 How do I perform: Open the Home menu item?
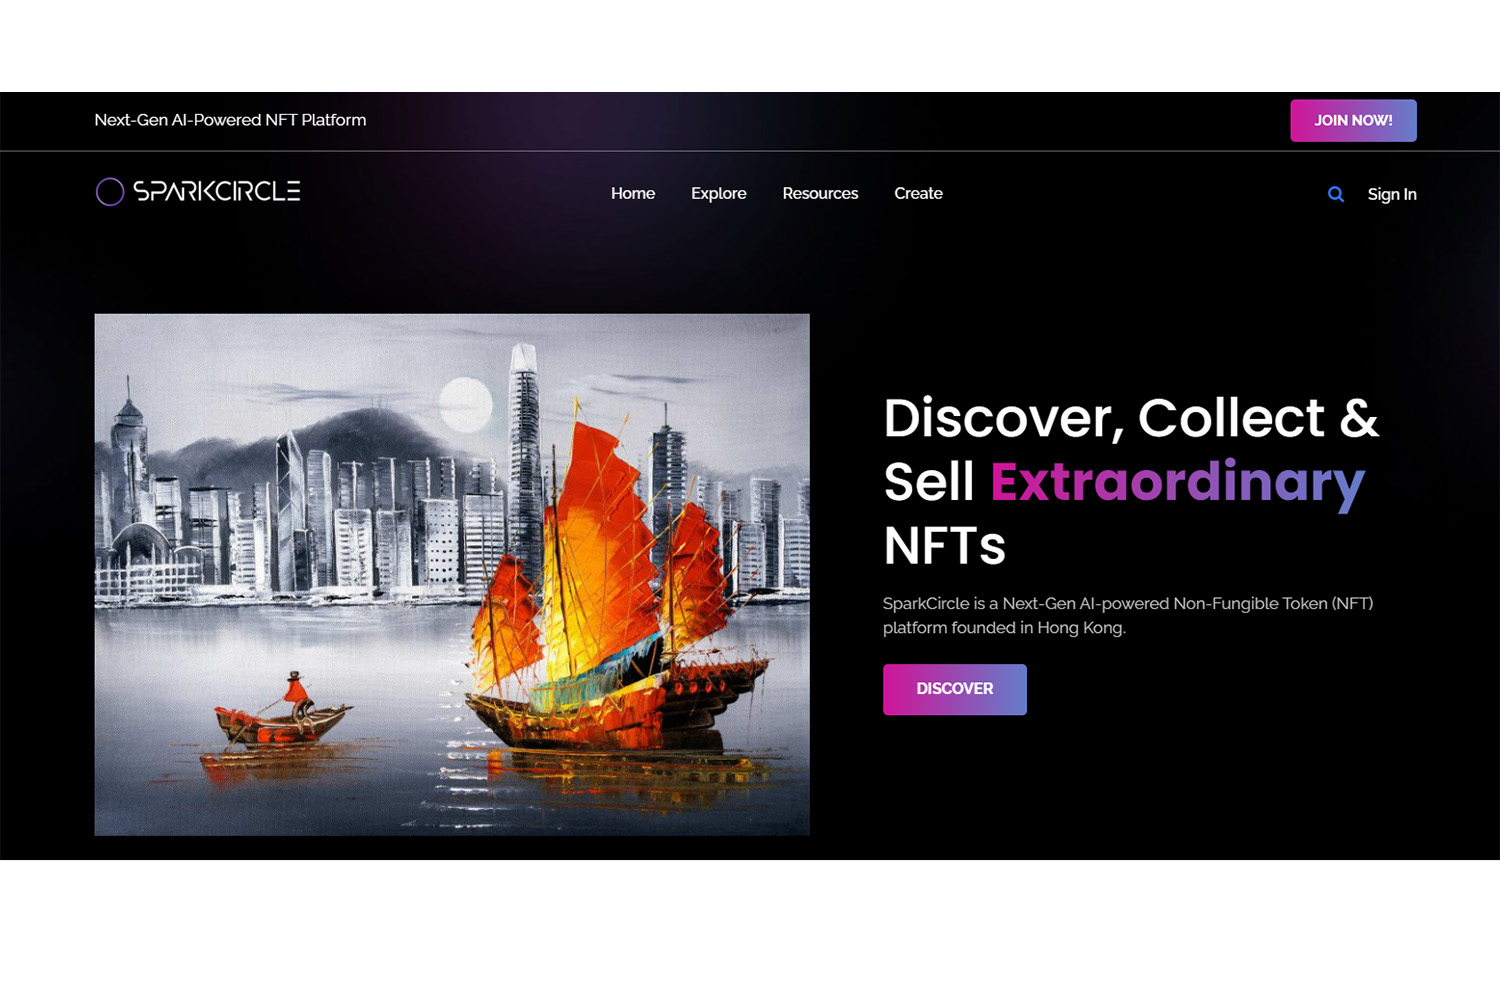coord(633,193)
